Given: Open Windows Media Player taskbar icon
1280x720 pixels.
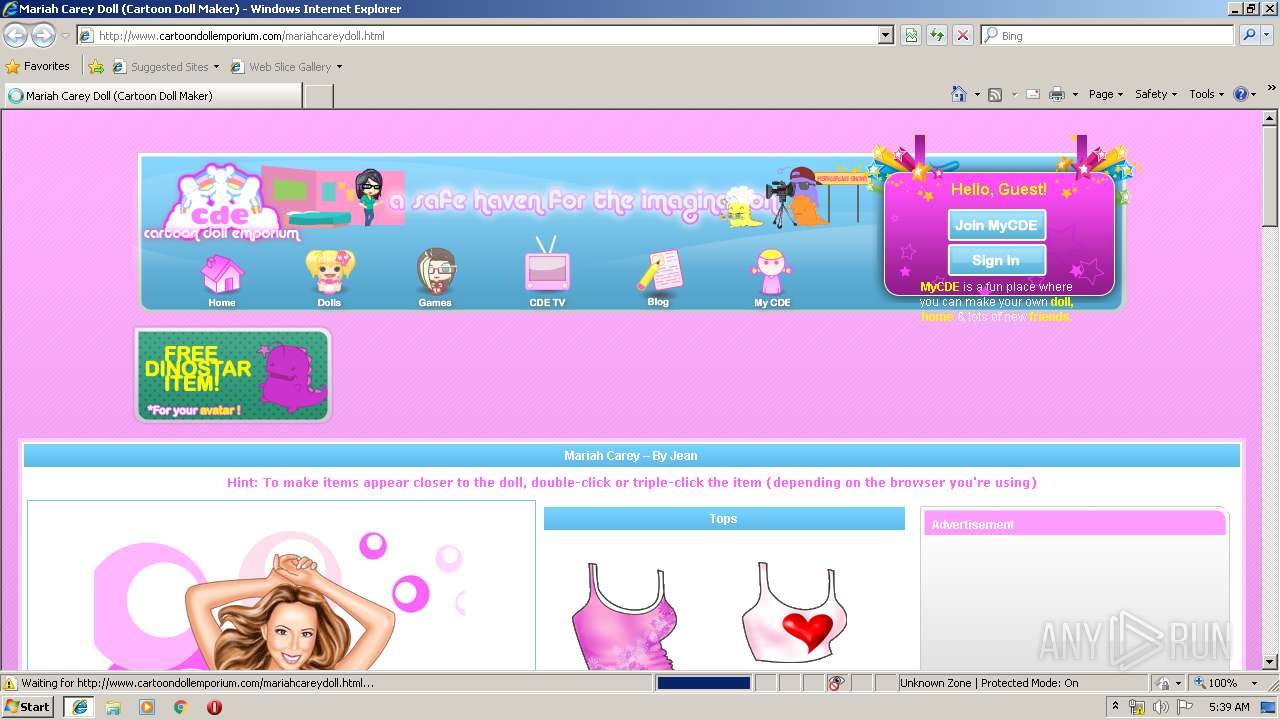Looking at the screenshot, I should [x=147, y=707].
